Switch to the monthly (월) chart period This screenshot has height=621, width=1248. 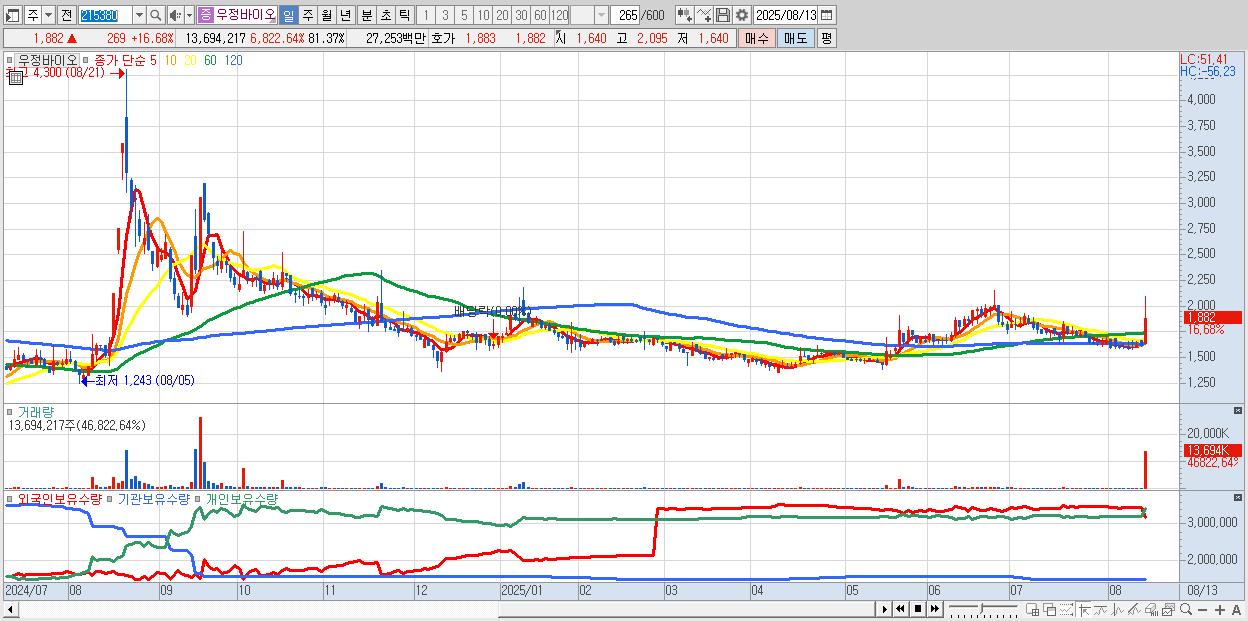[x=326, y=15]
